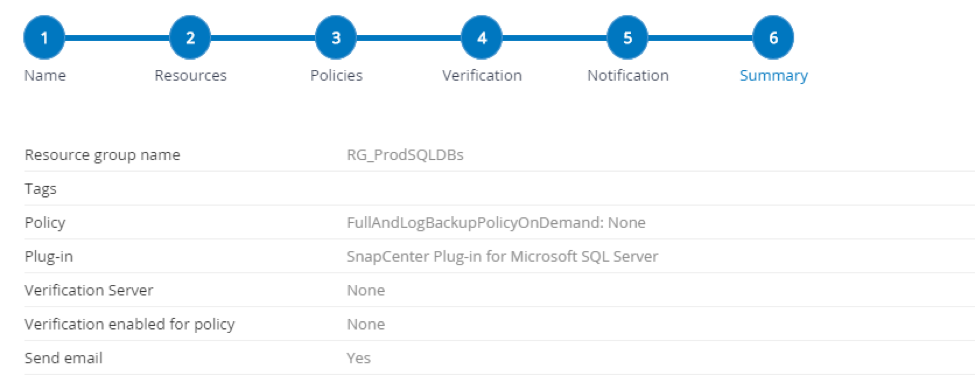
Task: Click the Resource group name label
Action: click(x=103, y=155)
